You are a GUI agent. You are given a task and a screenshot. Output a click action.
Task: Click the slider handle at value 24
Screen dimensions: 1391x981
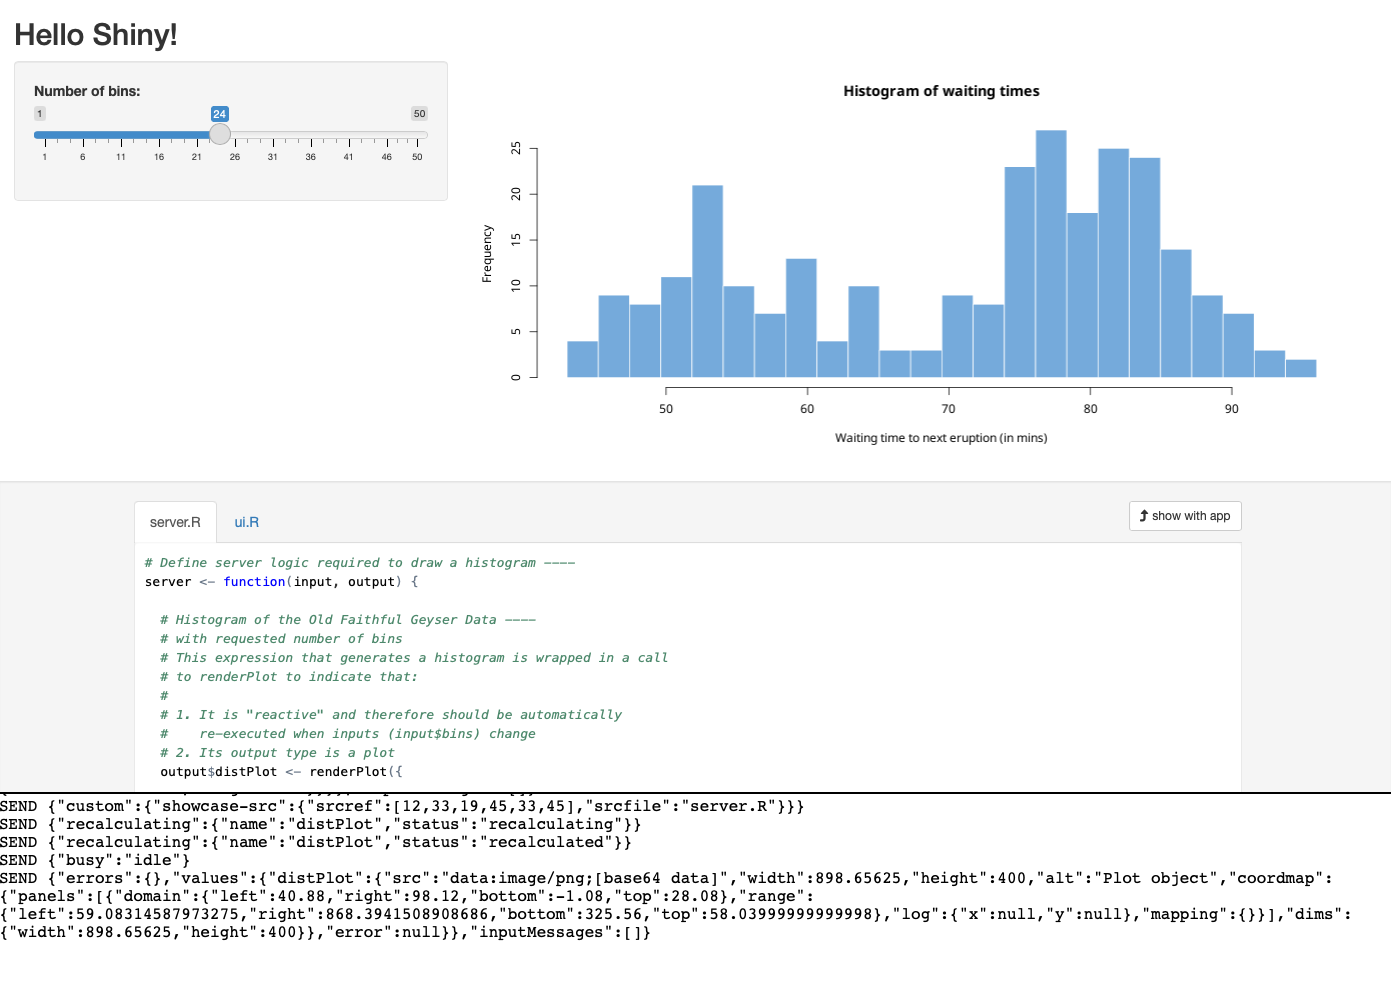[x=220, y=134]
